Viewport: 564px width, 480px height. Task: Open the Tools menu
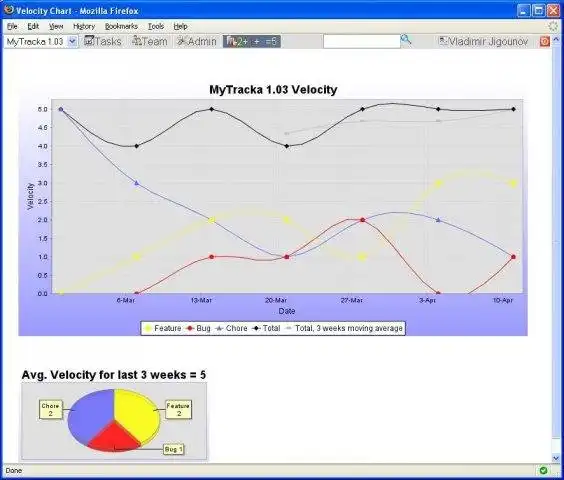(x=156, y=26)
